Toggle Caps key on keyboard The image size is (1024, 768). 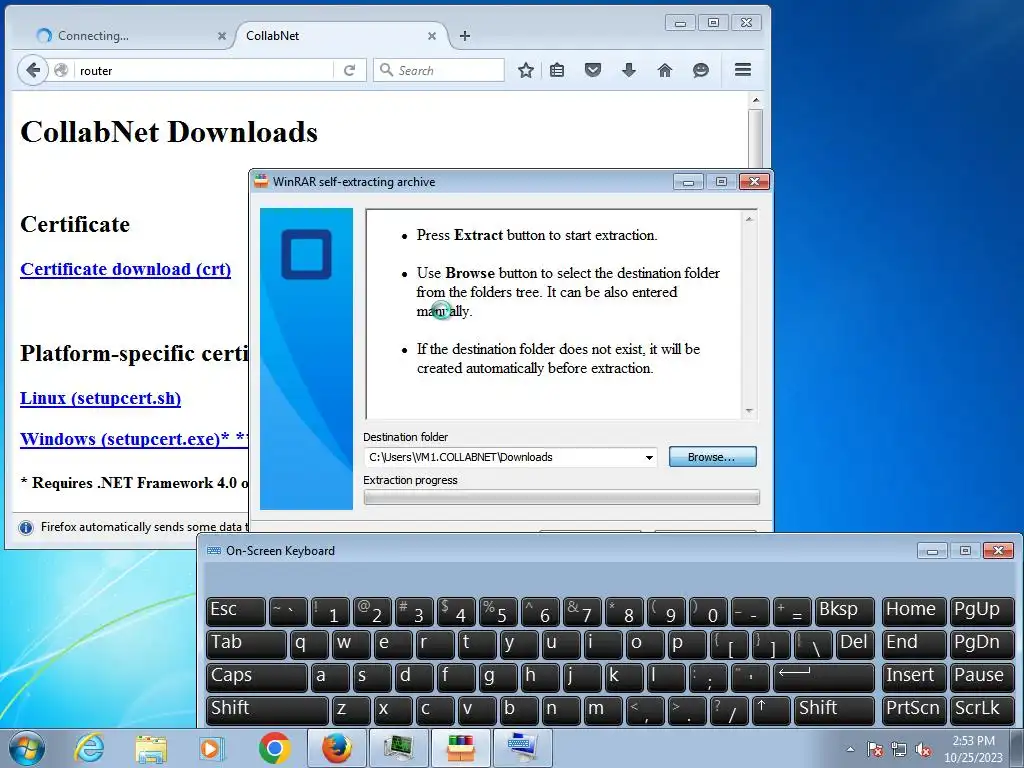click(257, 677)
